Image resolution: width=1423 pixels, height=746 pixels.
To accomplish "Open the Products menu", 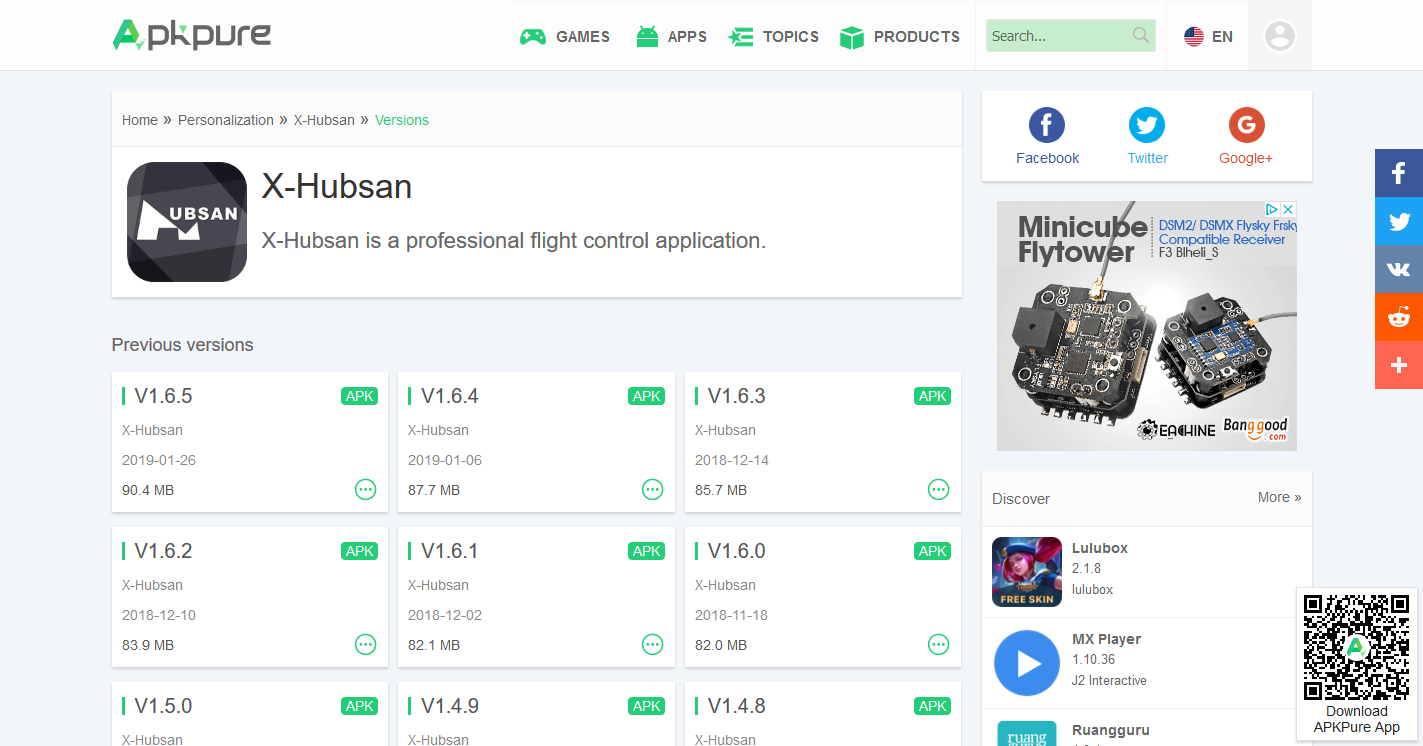I will pyautogui.click(x=900, y=37).
